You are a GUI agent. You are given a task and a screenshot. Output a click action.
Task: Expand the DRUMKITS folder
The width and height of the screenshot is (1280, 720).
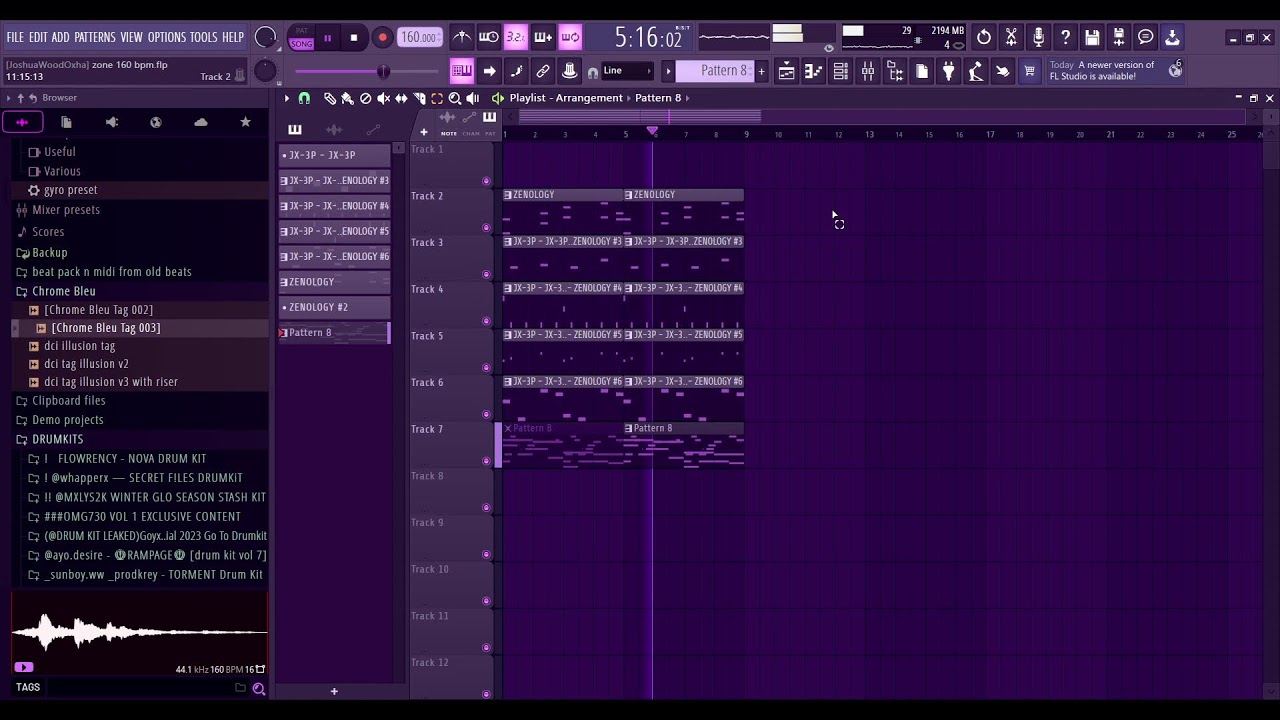[57, 439]
